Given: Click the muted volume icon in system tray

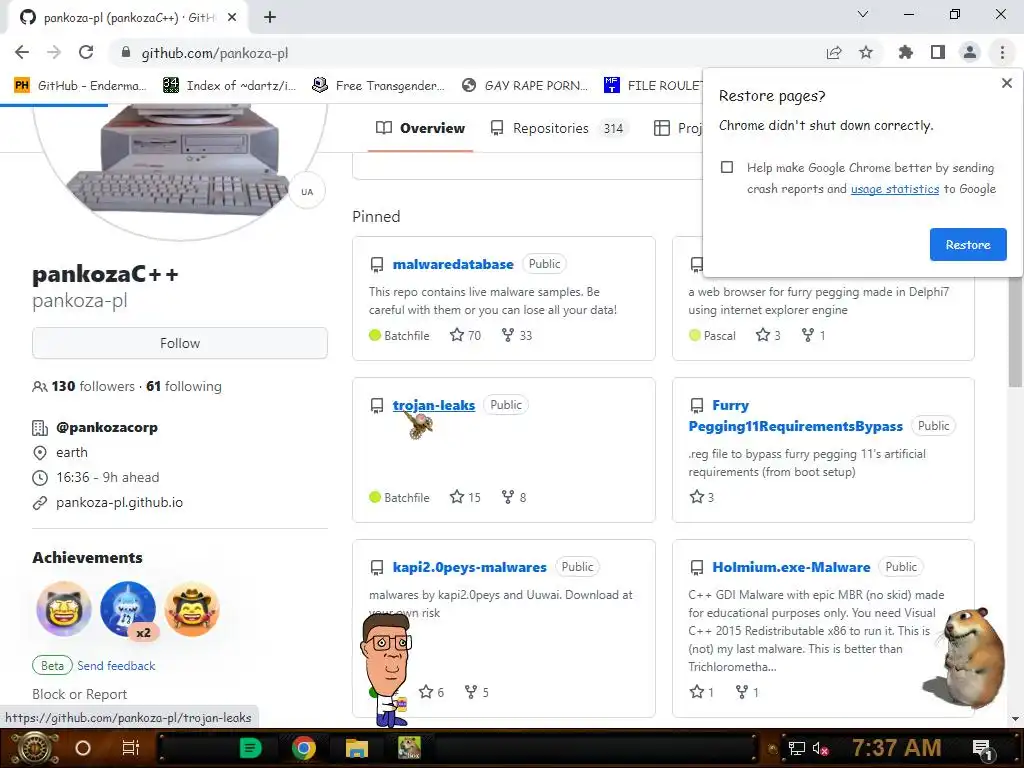Looking at the screenshot, I should point(820,748).
